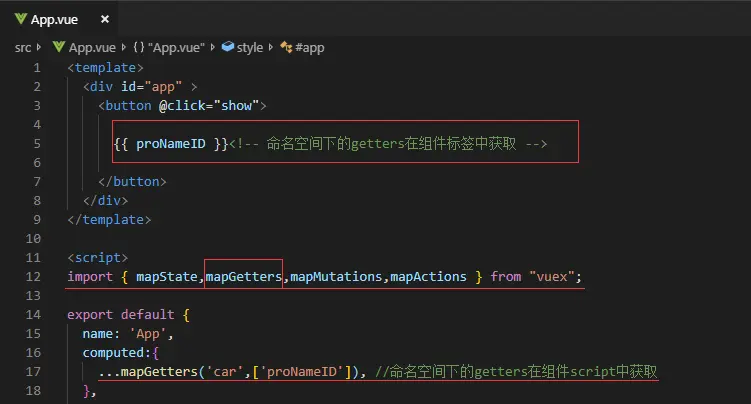The height and width of the screenshot is (404, 751).
Task: Expand the chevron after src breadcrumb
Action: 39,47
